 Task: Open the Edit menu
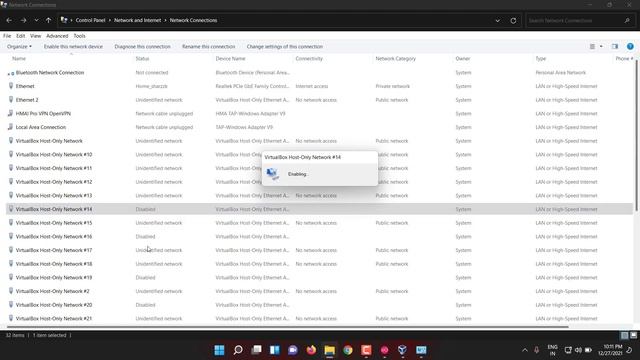20,36
